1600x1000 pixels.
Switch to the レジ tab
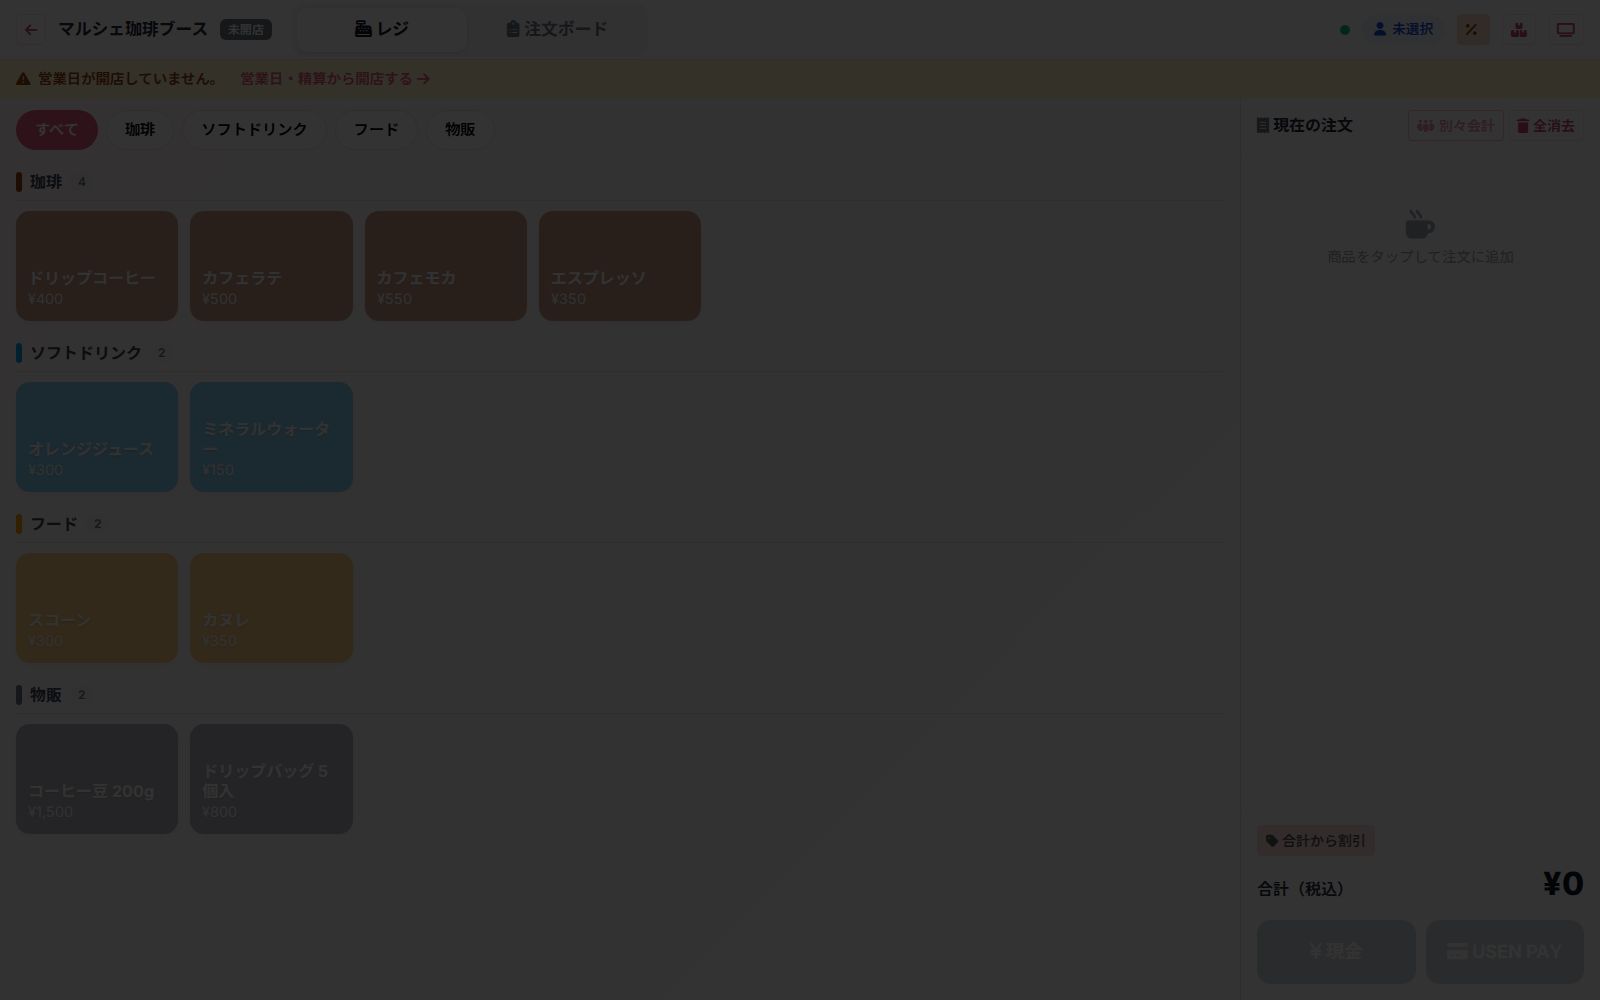[382, 29]
